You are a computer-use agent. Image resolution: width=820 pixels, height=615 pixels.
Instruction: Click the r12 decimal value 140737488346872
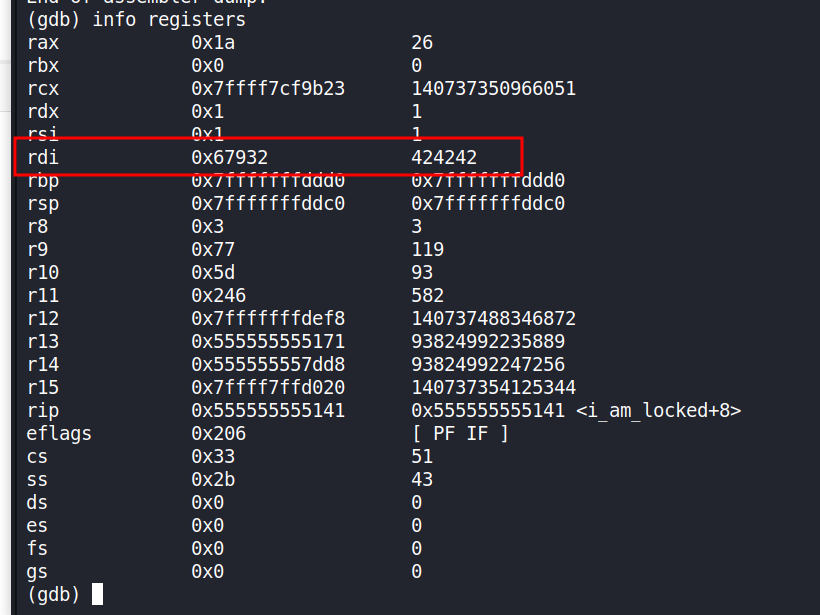[x=493, y=319]
